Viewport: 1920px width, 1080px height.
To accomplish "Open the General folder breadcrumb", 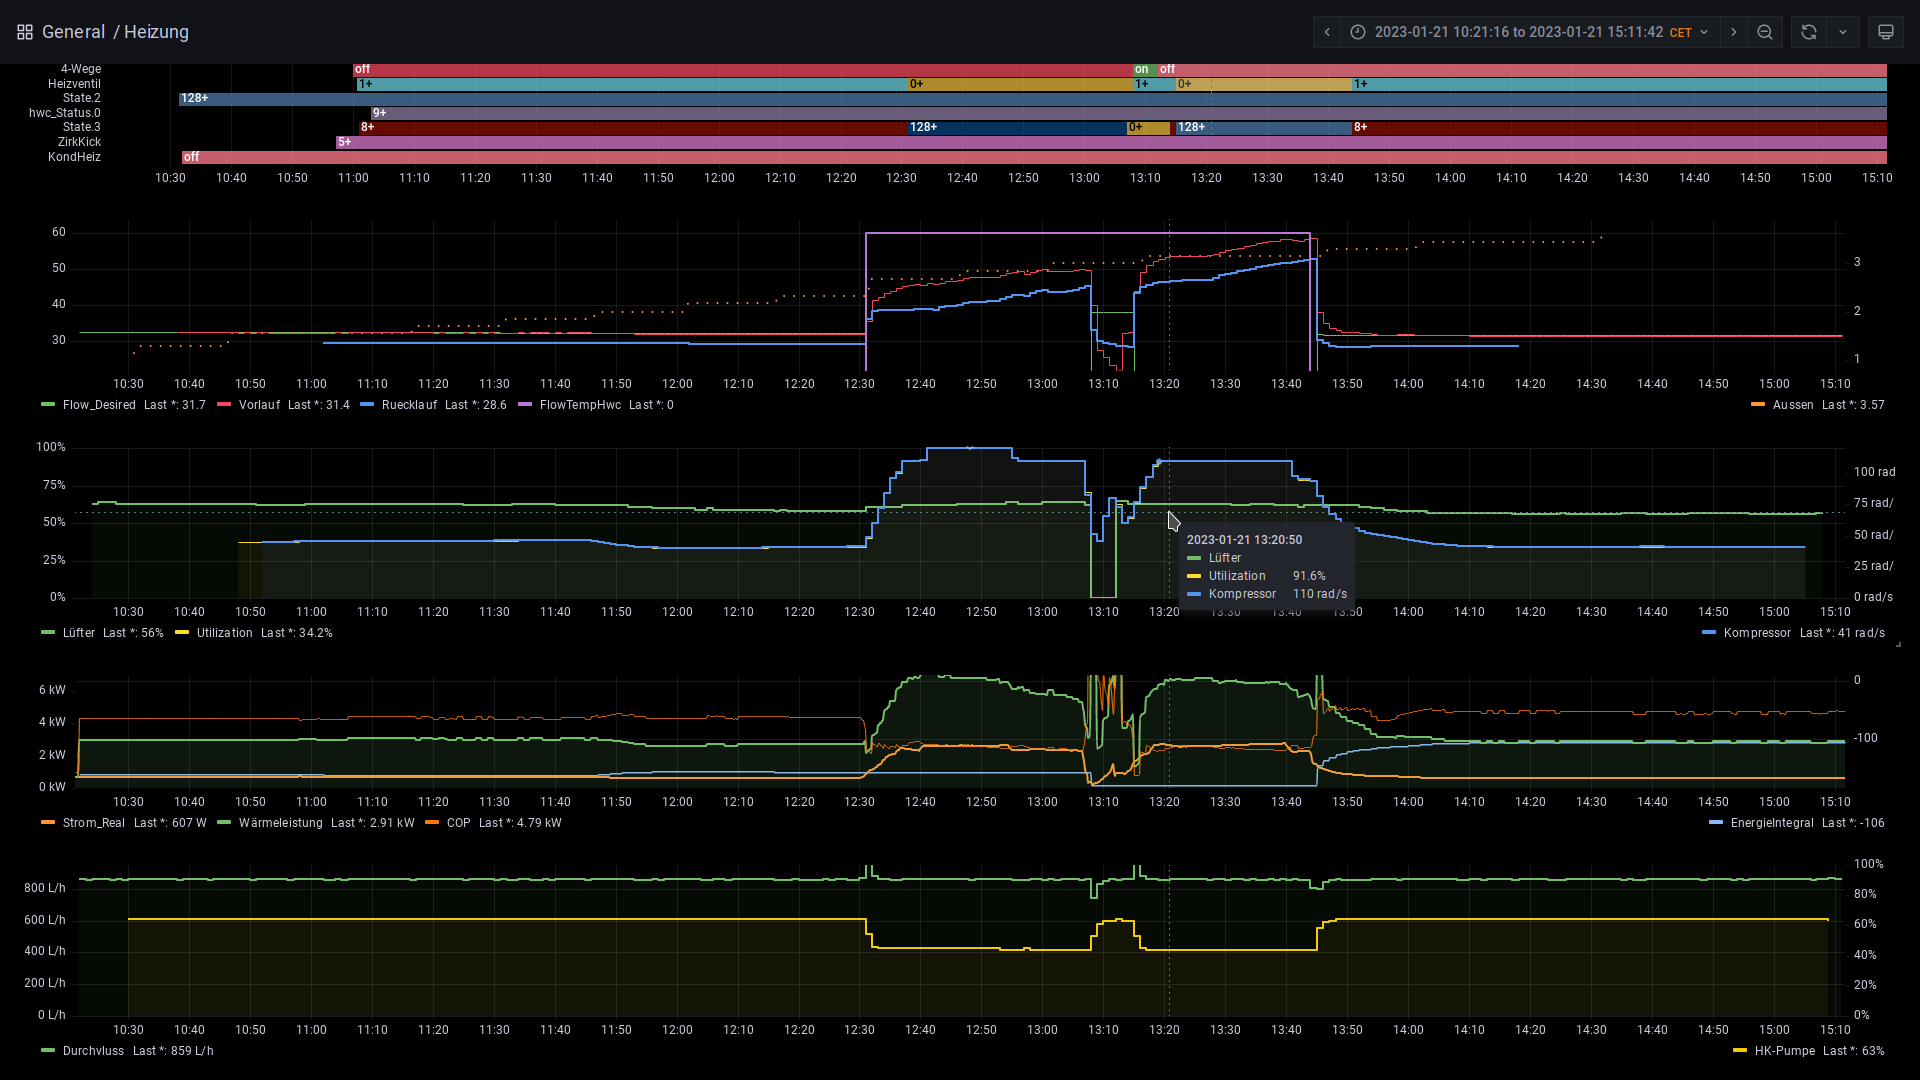I will click(74, 32).
